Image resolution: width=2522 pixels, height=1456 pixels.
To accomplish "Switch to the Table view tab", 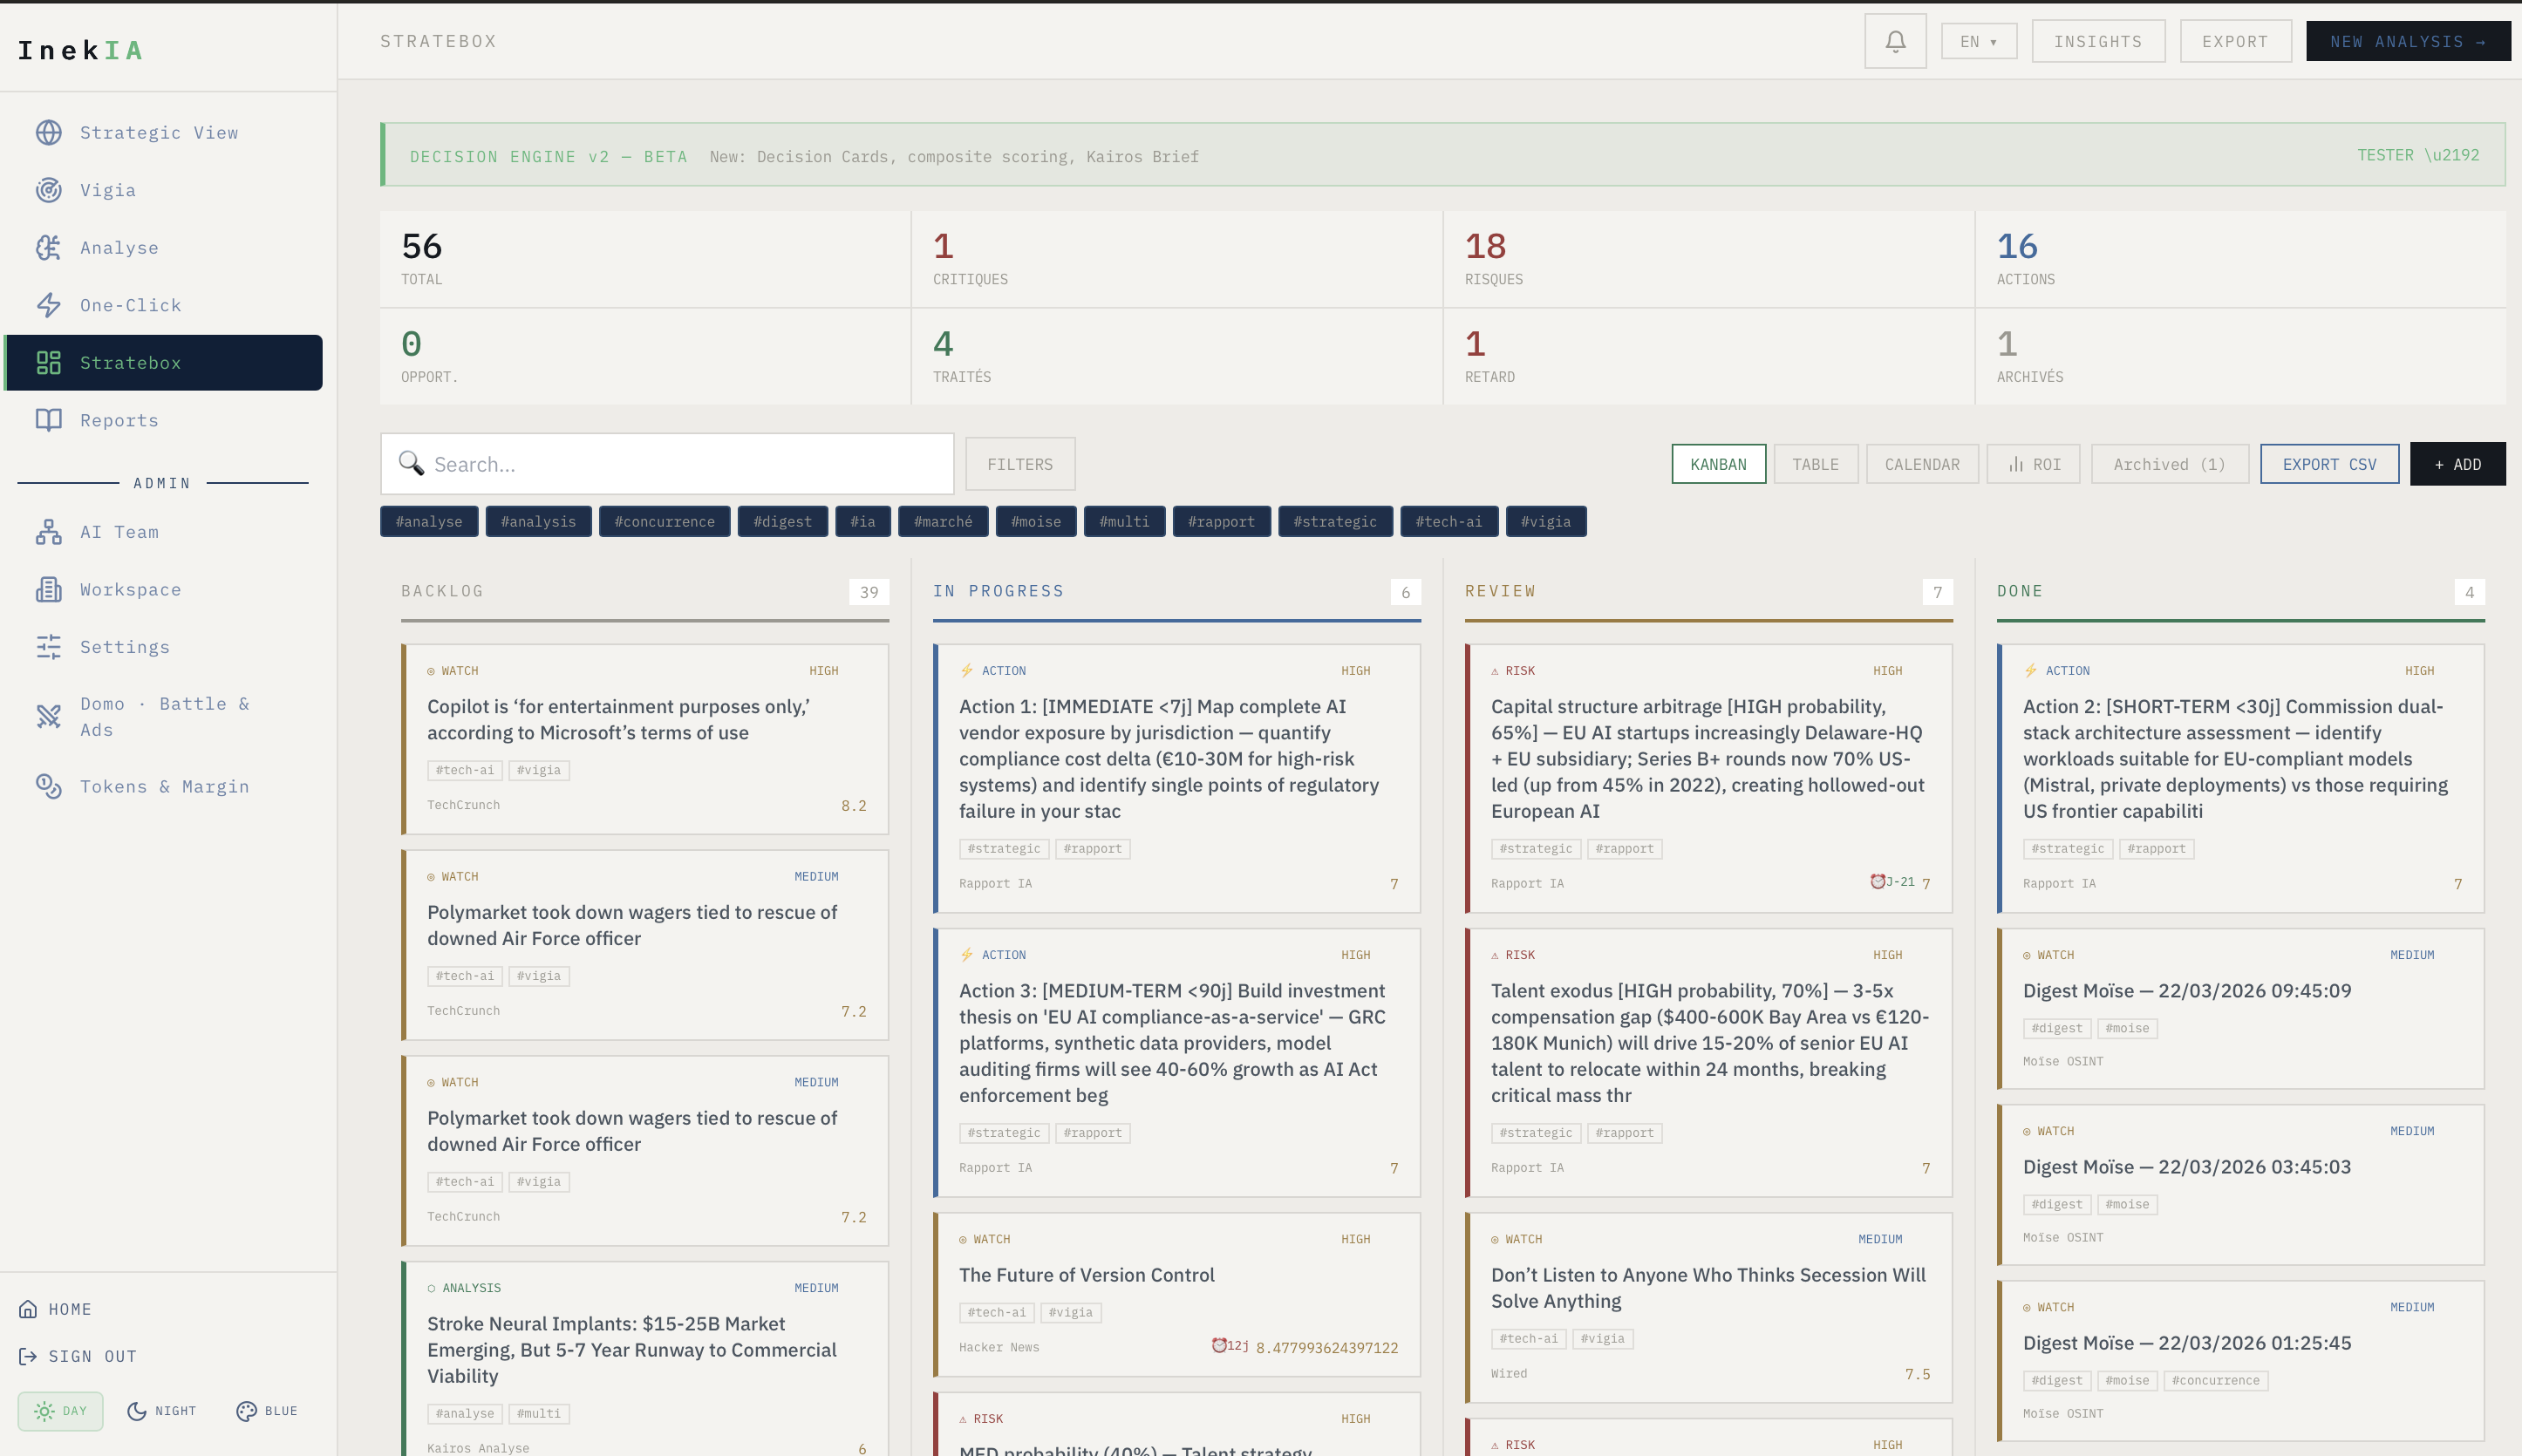I will 1814,464.
